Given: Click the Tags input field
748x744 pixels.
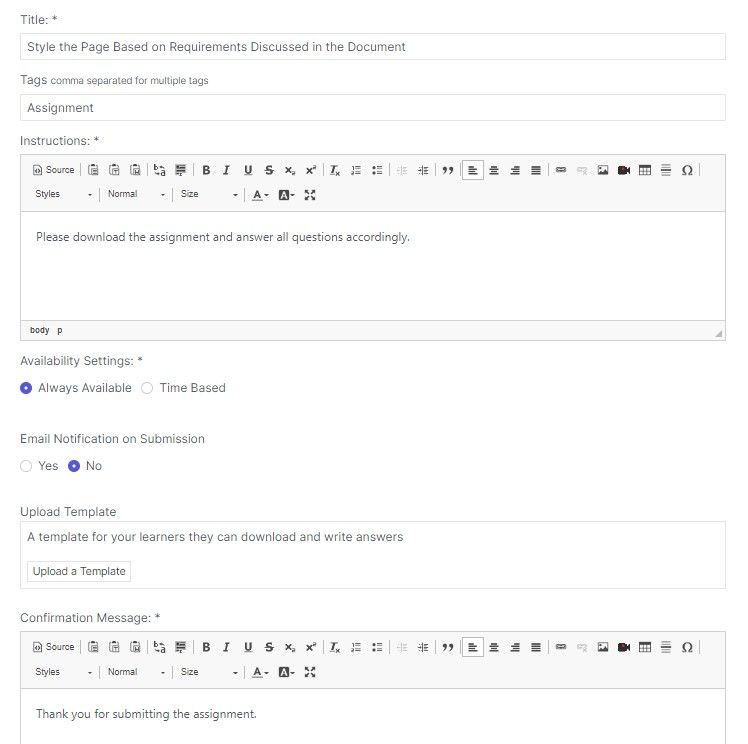Looking at the screenshot, I should coord(373,108).
